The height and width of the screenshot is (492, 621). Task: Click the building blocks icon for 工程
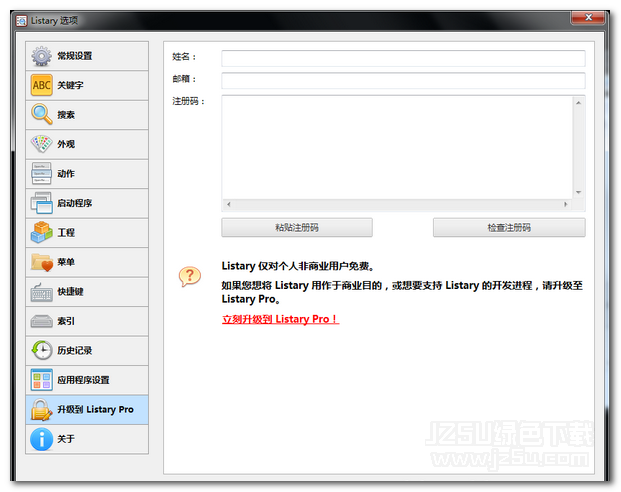click(42, 232)
